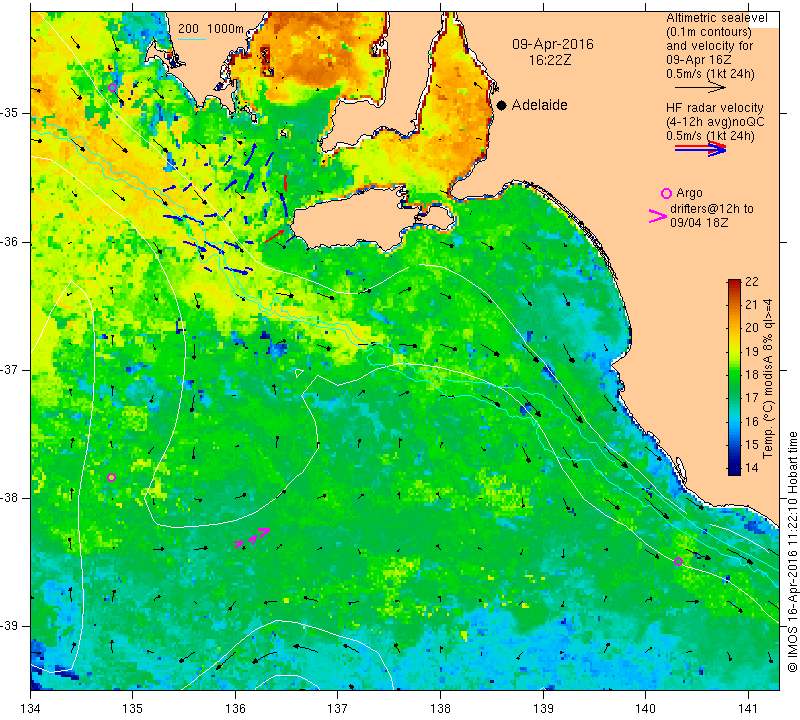Click the 134 longitude axis label
Screen dimensions: 800x720
31,708
